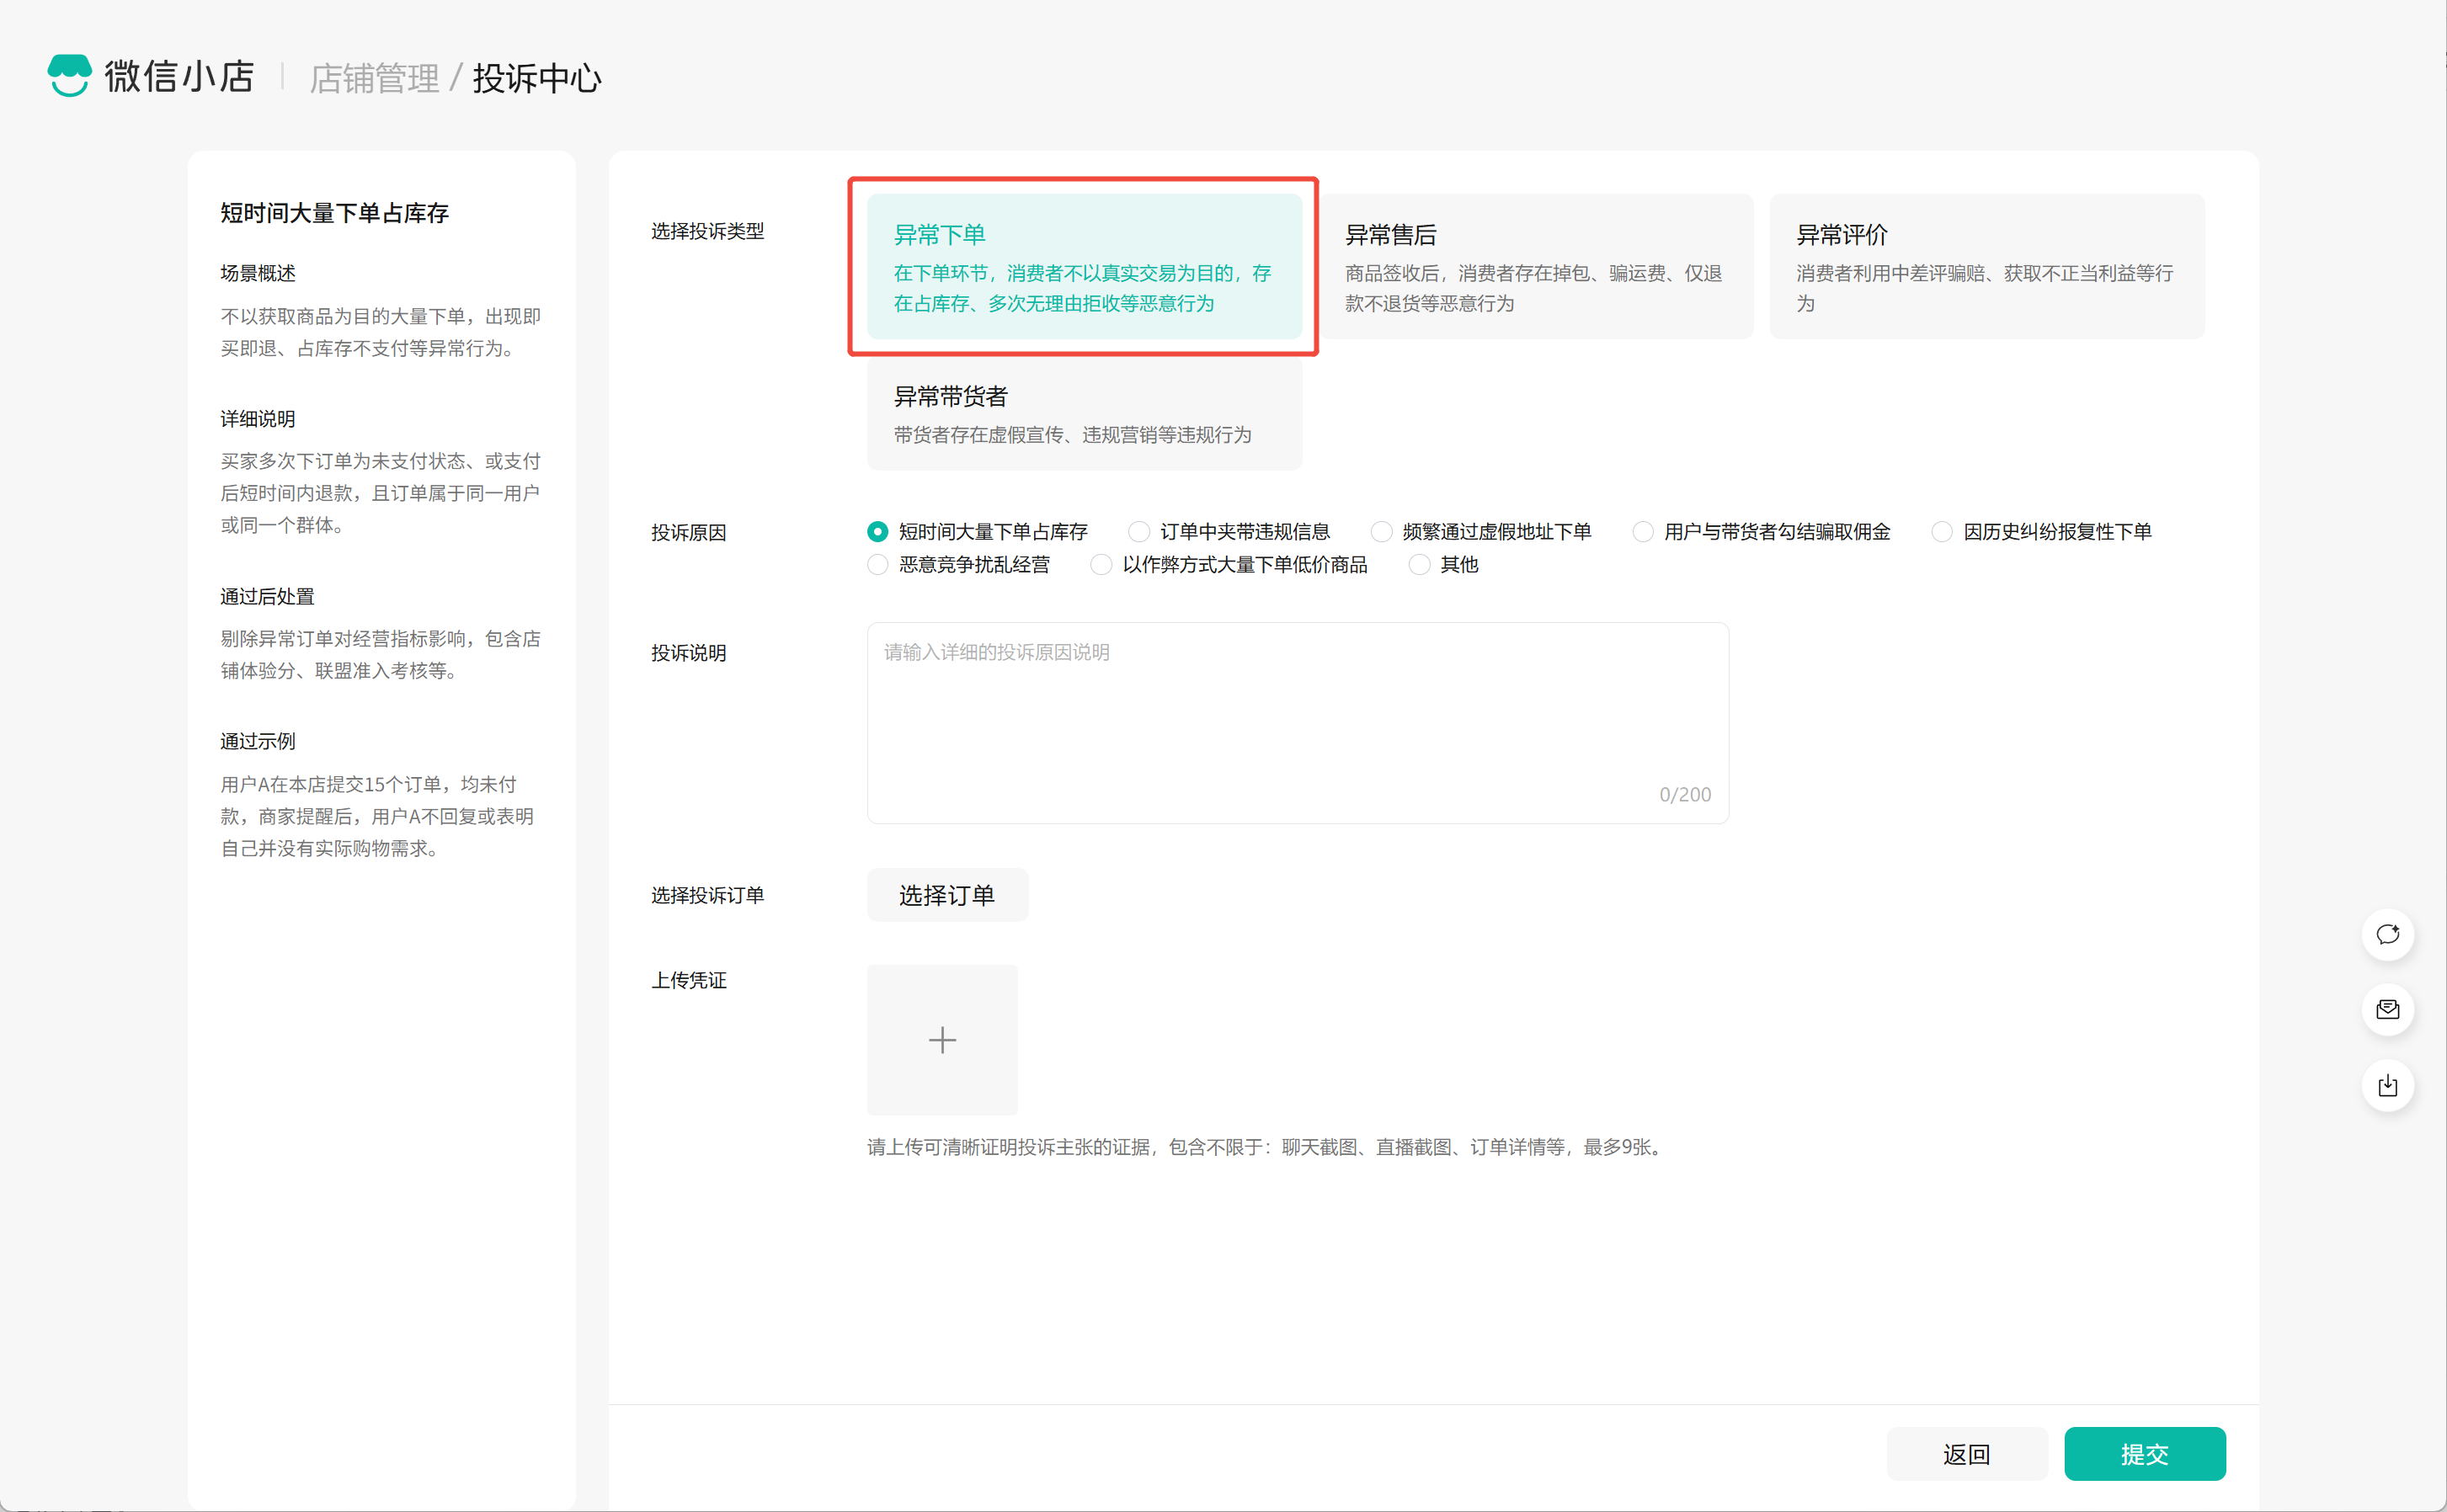The height and width of the screenshot is (1512, 2447).
Task: Choose 恶意竞争扰乱经营 radio button
Action: click(877, 564)
